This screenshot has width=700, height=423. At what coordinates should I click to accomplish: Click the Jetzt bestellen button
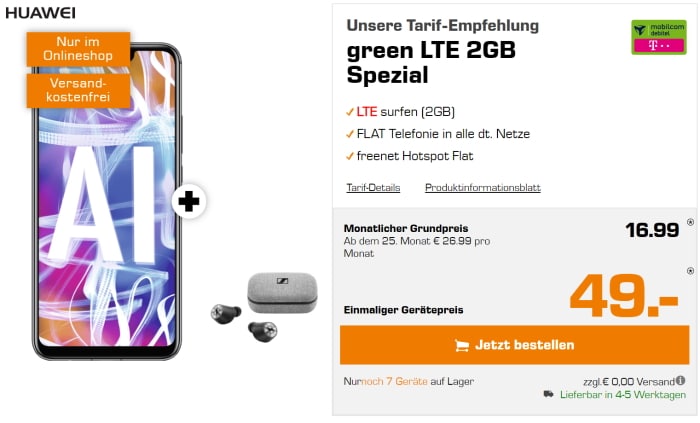pyautogui.click(x=514, y=345)
